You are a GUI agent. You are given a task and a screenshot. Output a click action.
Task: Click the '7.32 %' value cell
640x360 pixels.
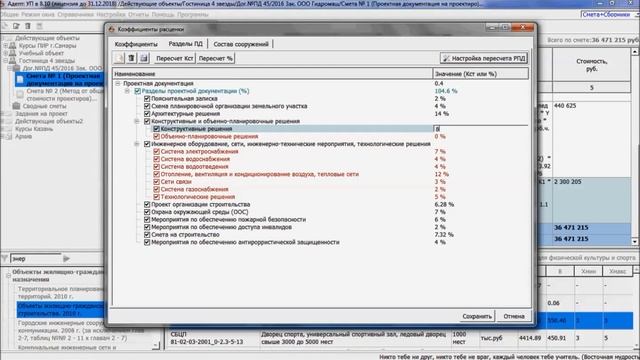(444, 235)
